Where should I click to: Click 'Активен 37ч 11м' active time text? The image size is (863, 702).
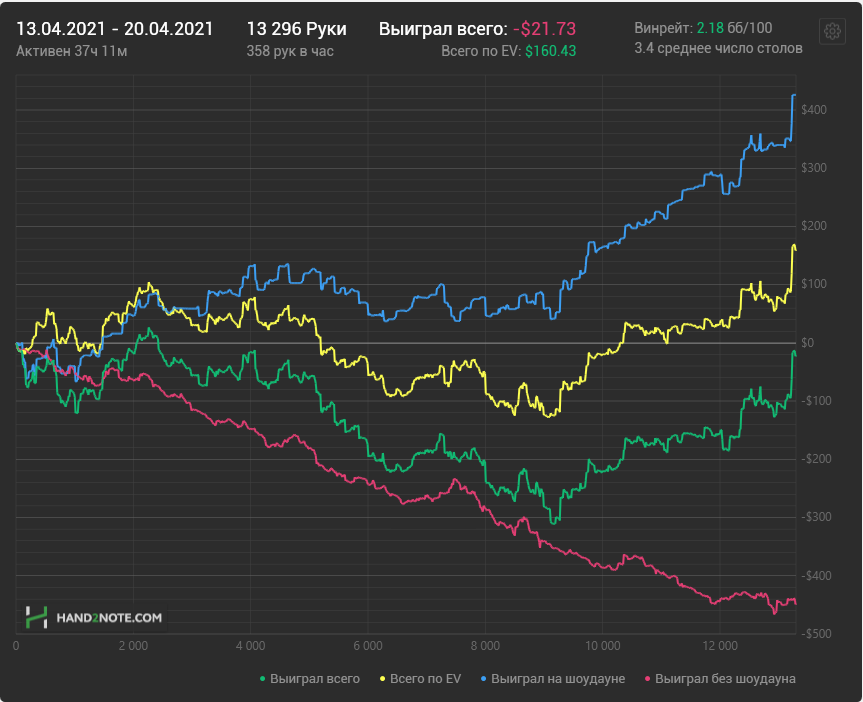pyautogui.click(x=72, y=51)
